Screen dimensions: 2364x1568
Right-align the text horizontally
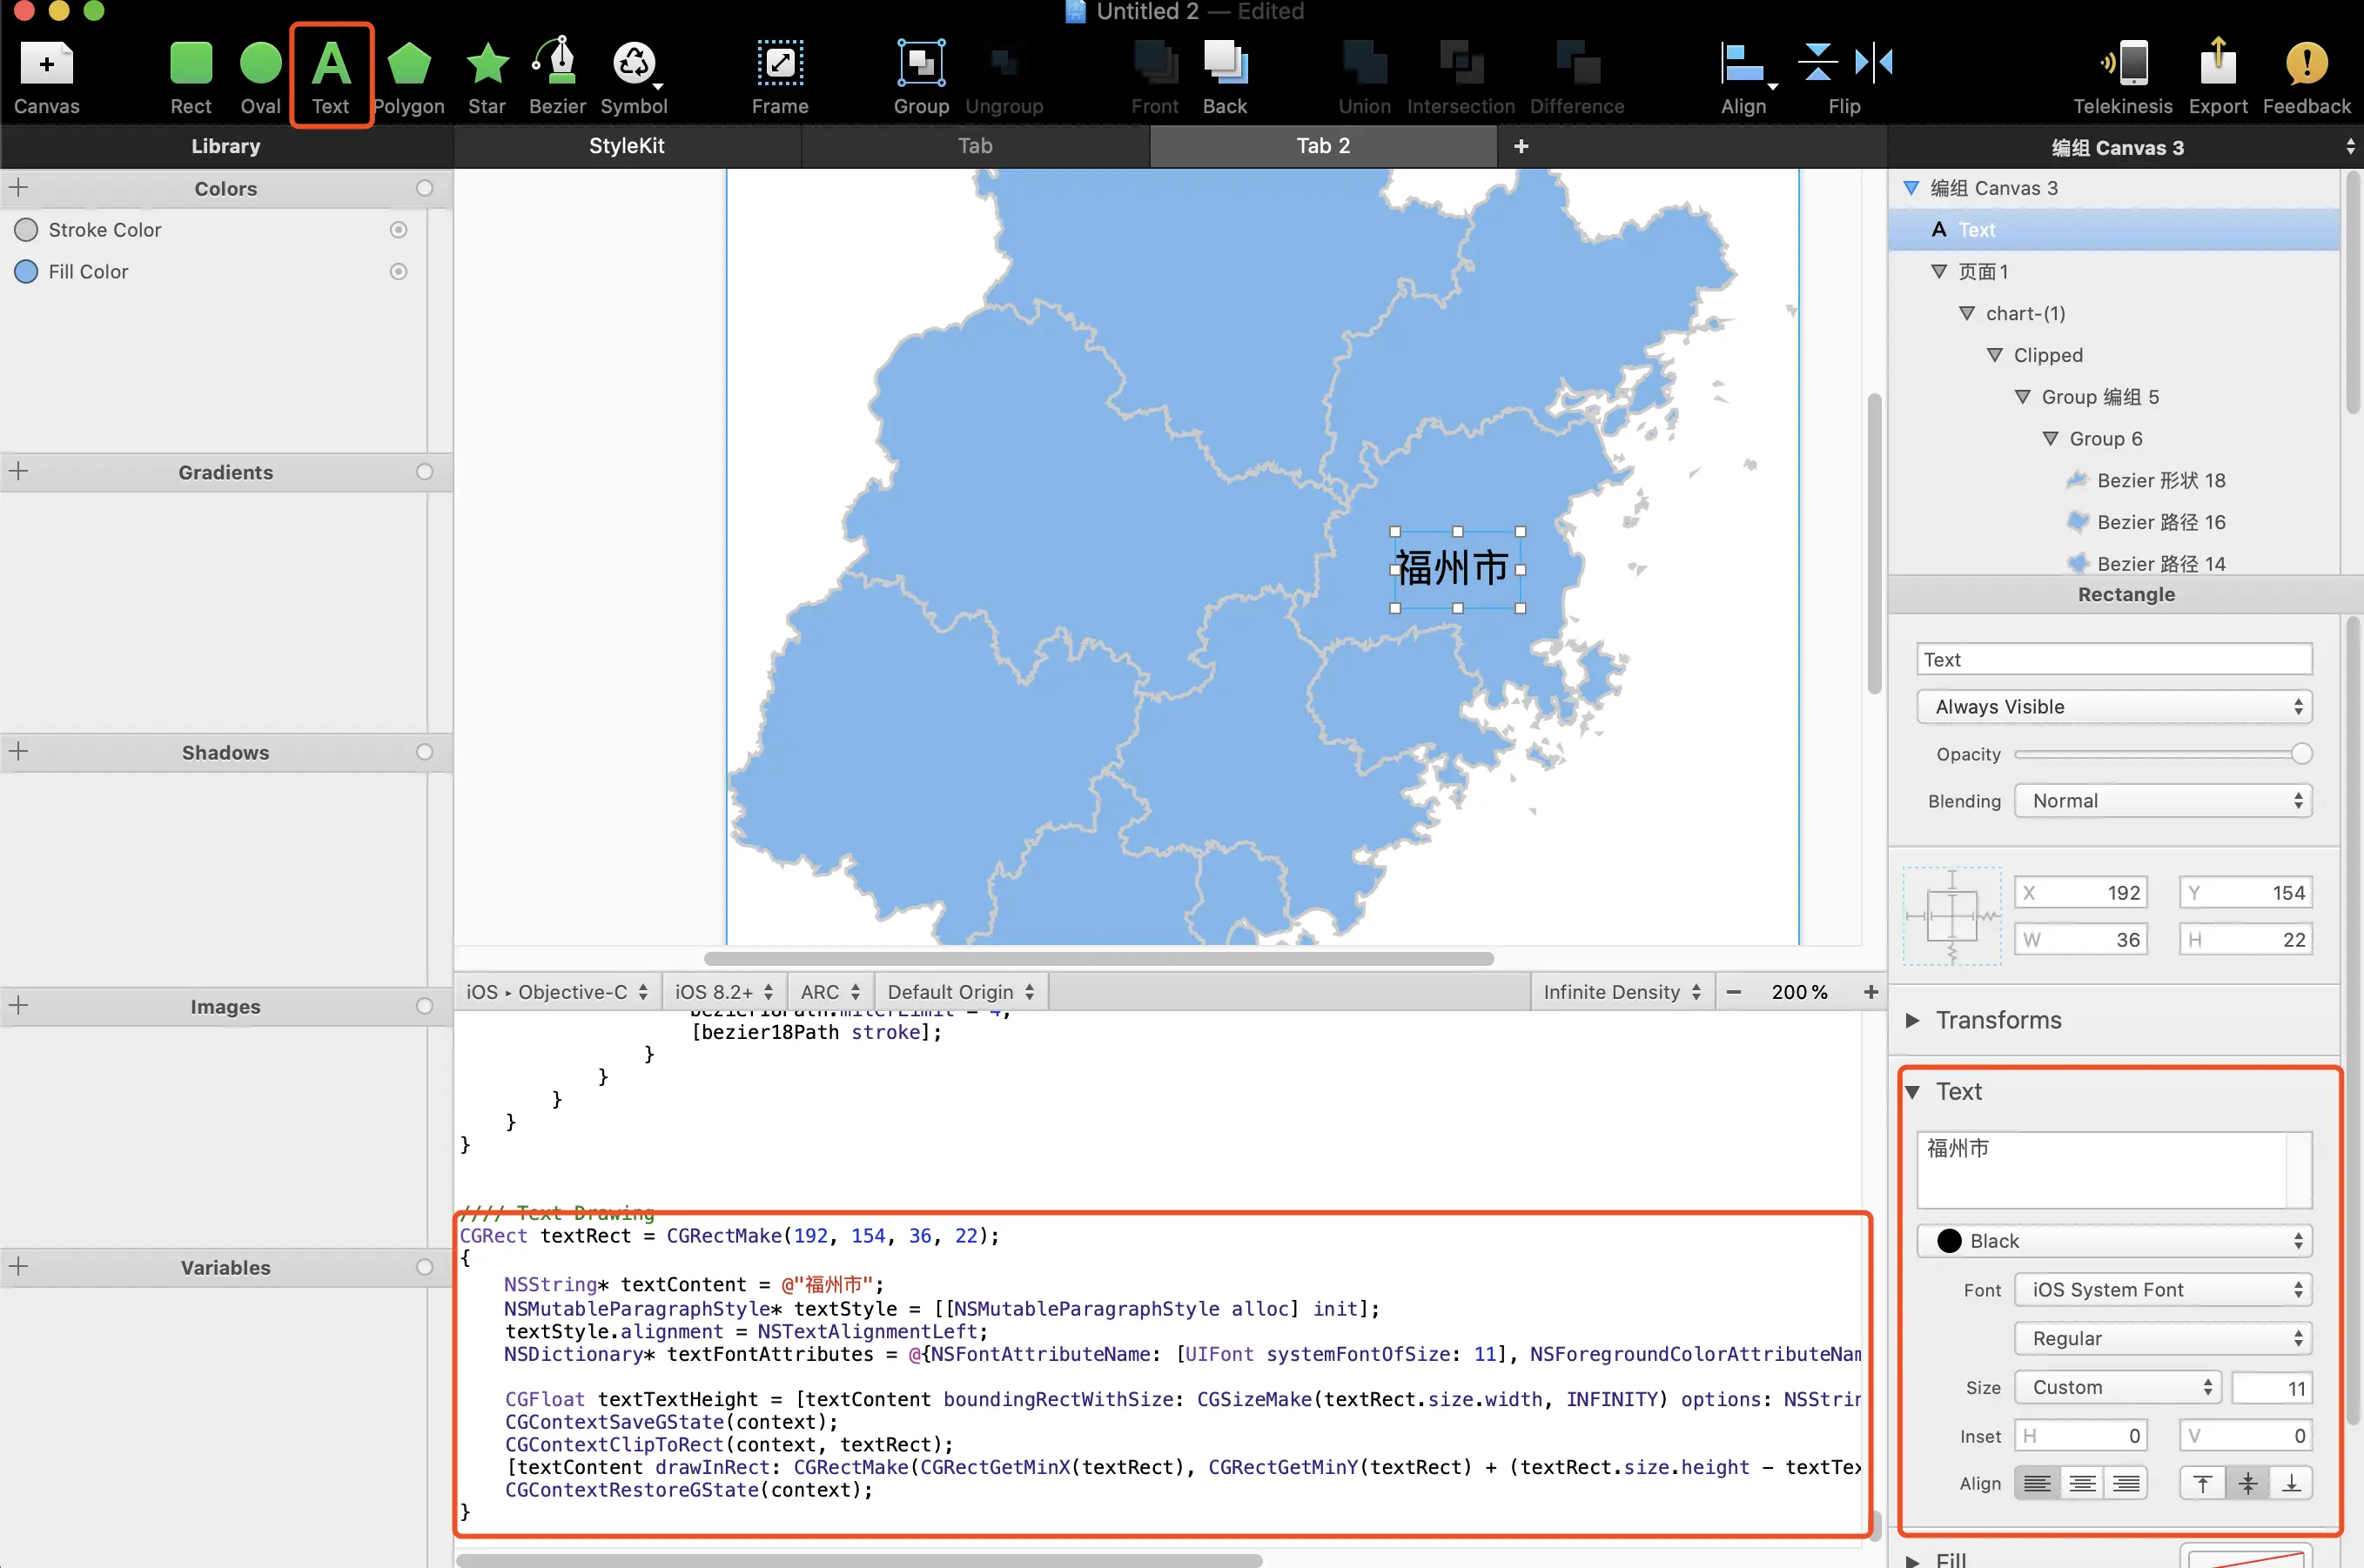(2126, 1483)
